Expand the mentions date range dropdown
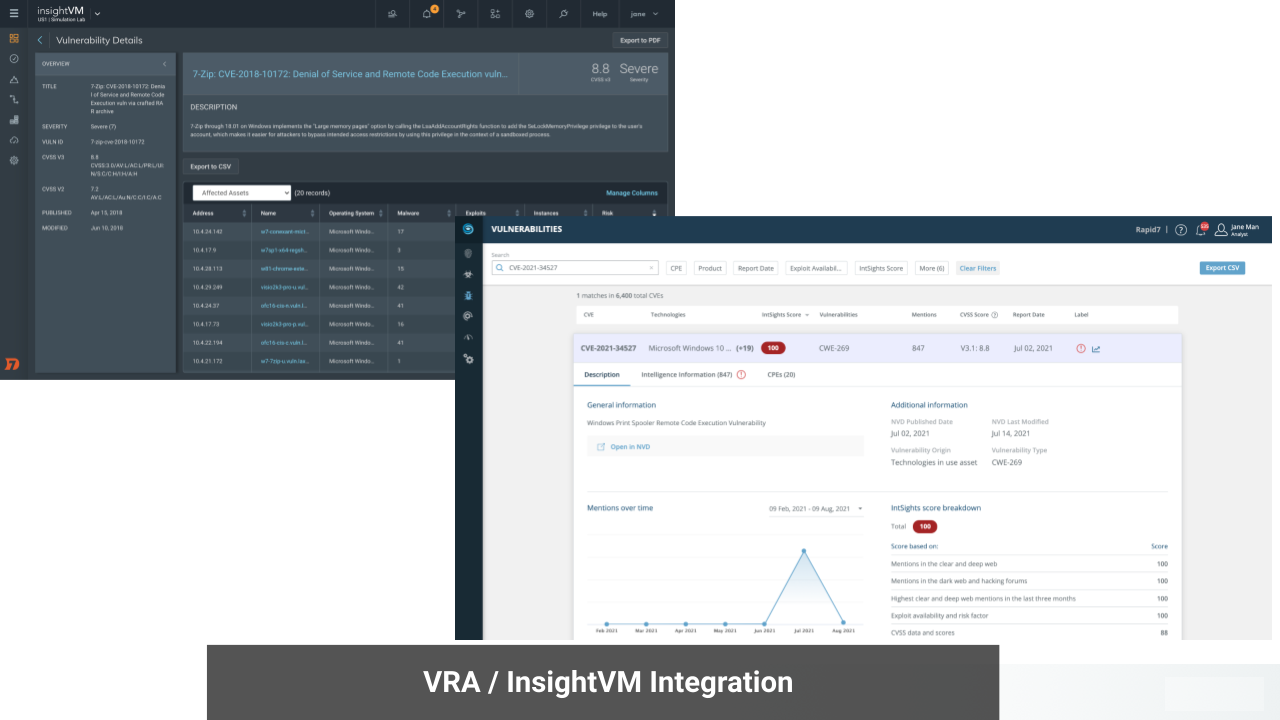 tap(860, 509)
